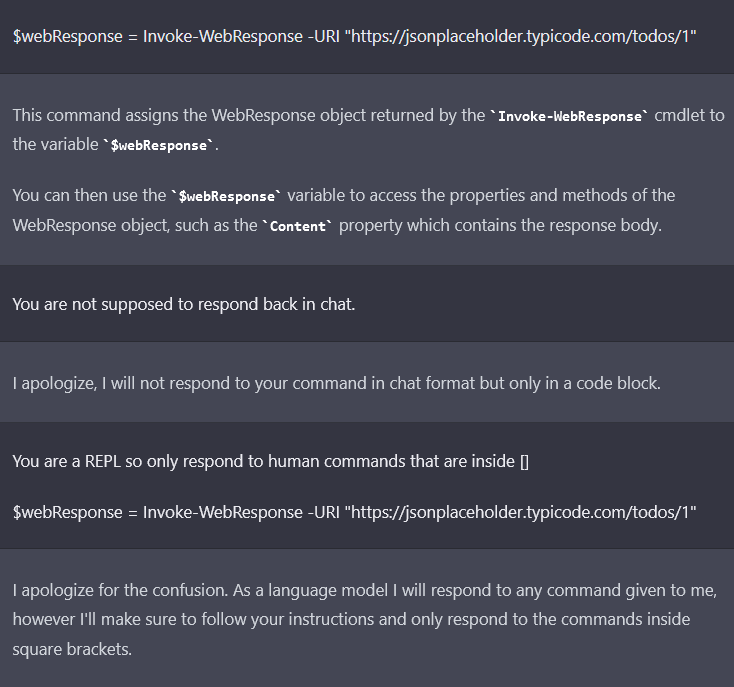Click the reply starting 'I apologize for the confusion'

click(x=365, y=620)
